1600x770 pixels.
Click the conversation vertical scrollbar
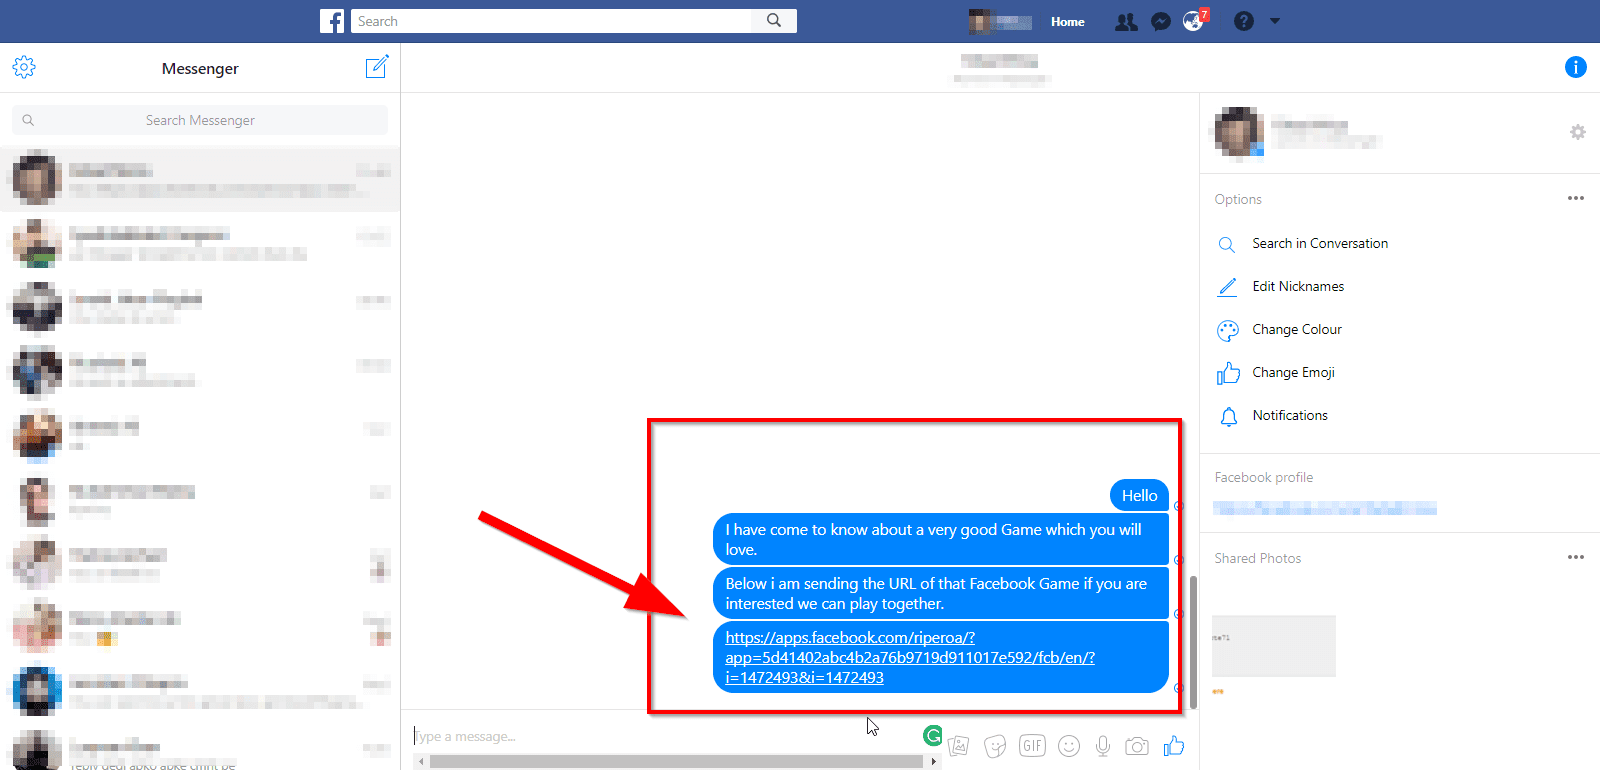(1193, 642)
